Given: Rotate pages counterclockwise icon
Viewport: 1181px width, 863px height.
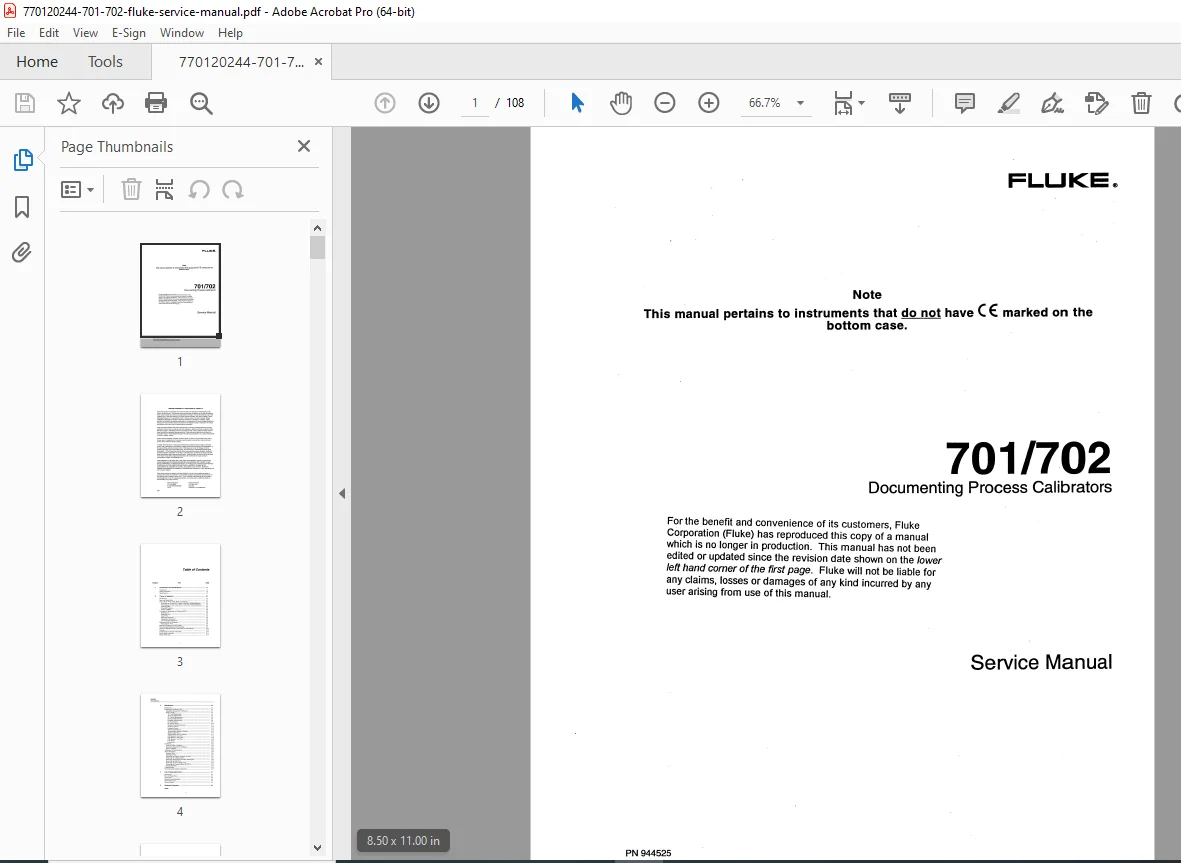Looking at the screenshot, I should 199,190.
